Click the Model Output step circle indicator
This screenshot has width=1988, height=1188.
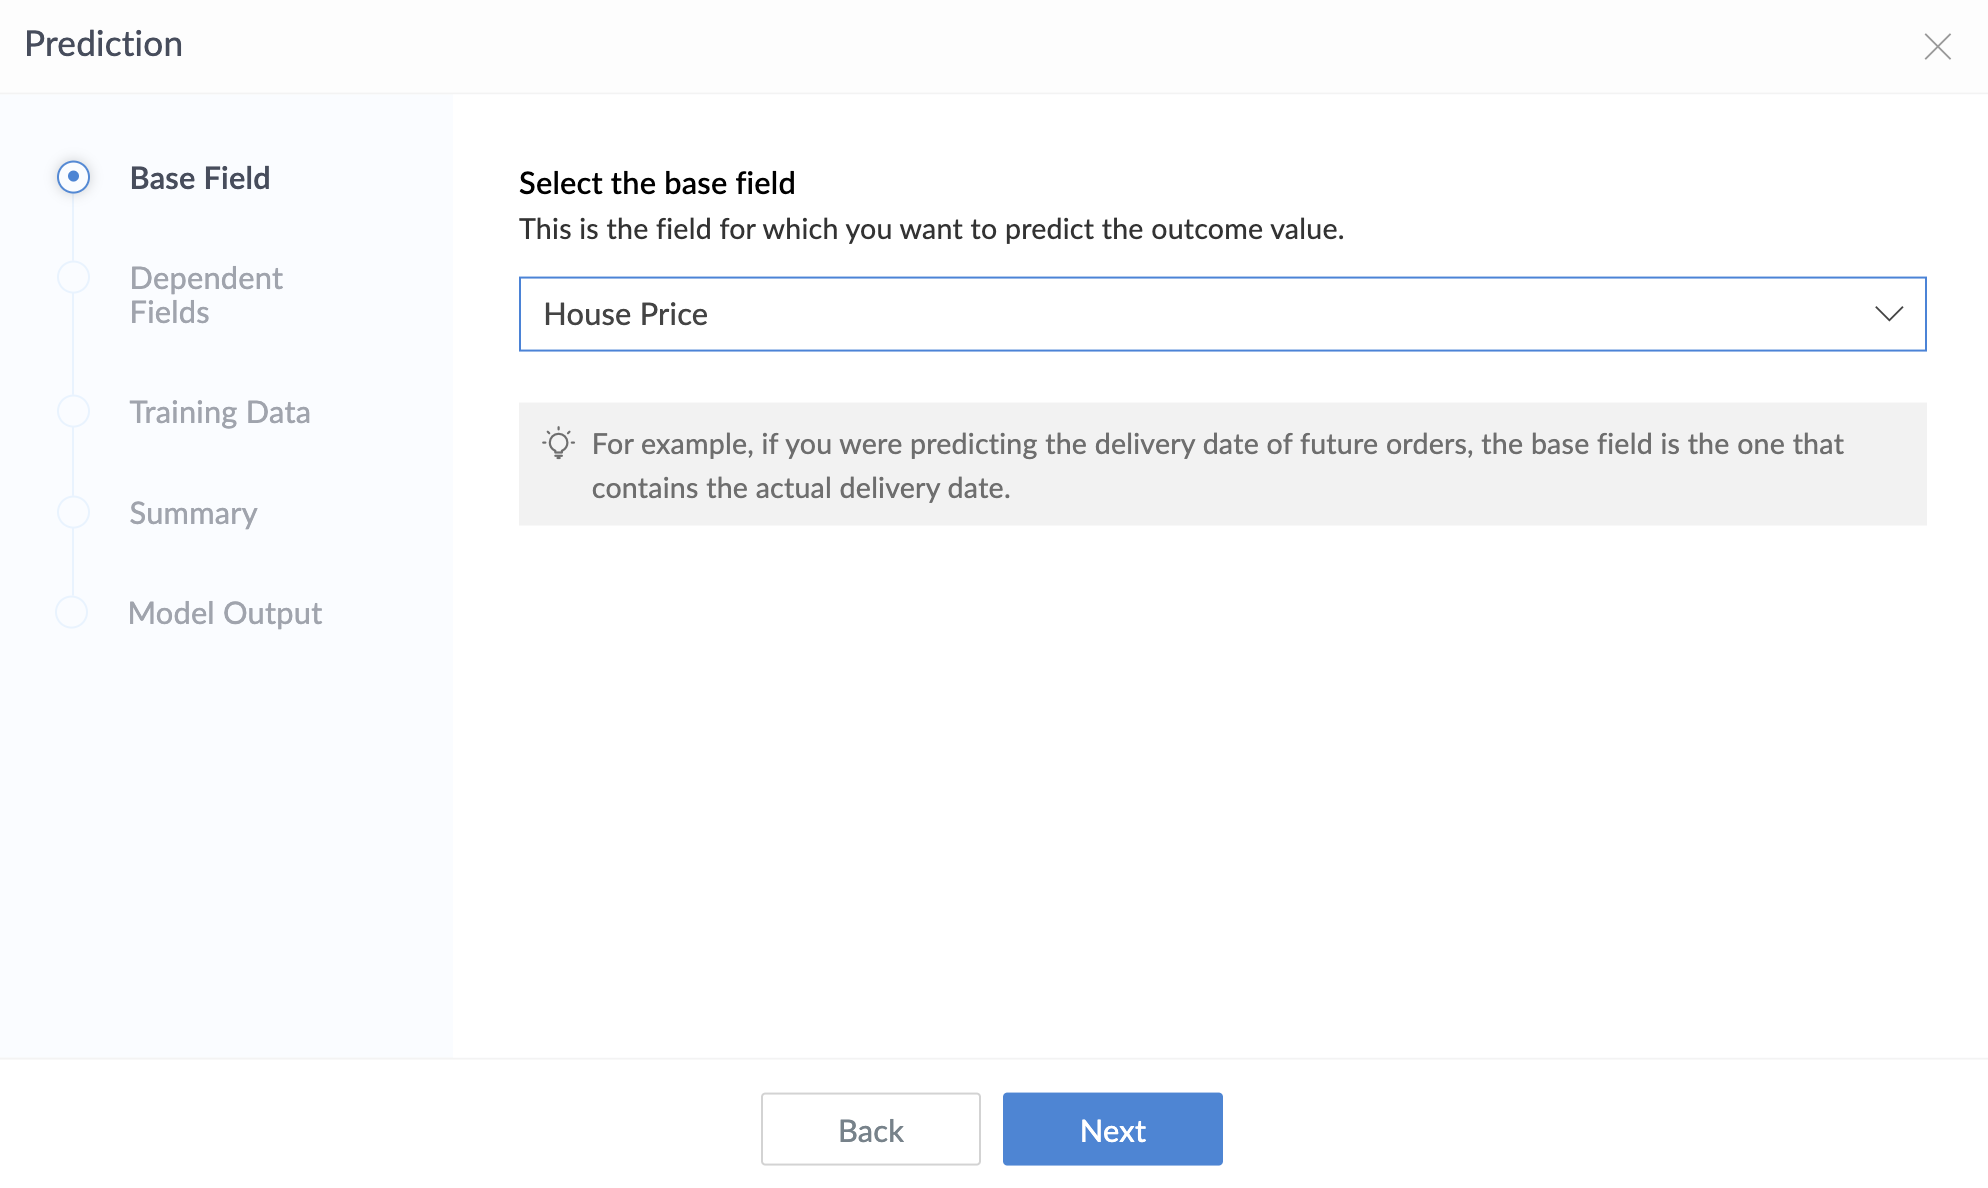point(72,612)
